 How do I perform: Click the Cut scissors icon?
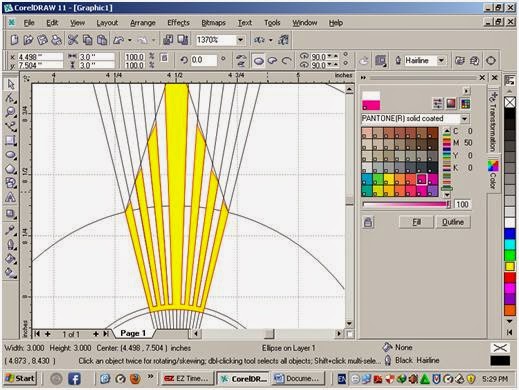tap(73, 40)
